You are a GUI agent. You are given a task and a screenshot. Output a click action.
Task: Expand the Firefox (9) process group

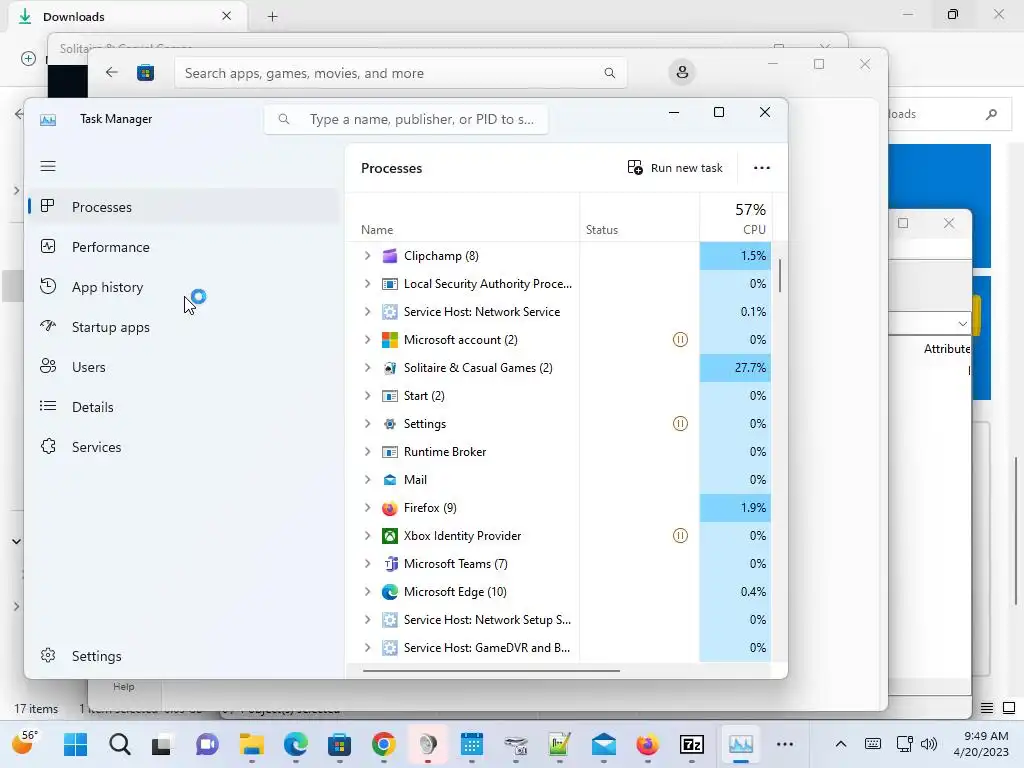[x=367, y=507]
